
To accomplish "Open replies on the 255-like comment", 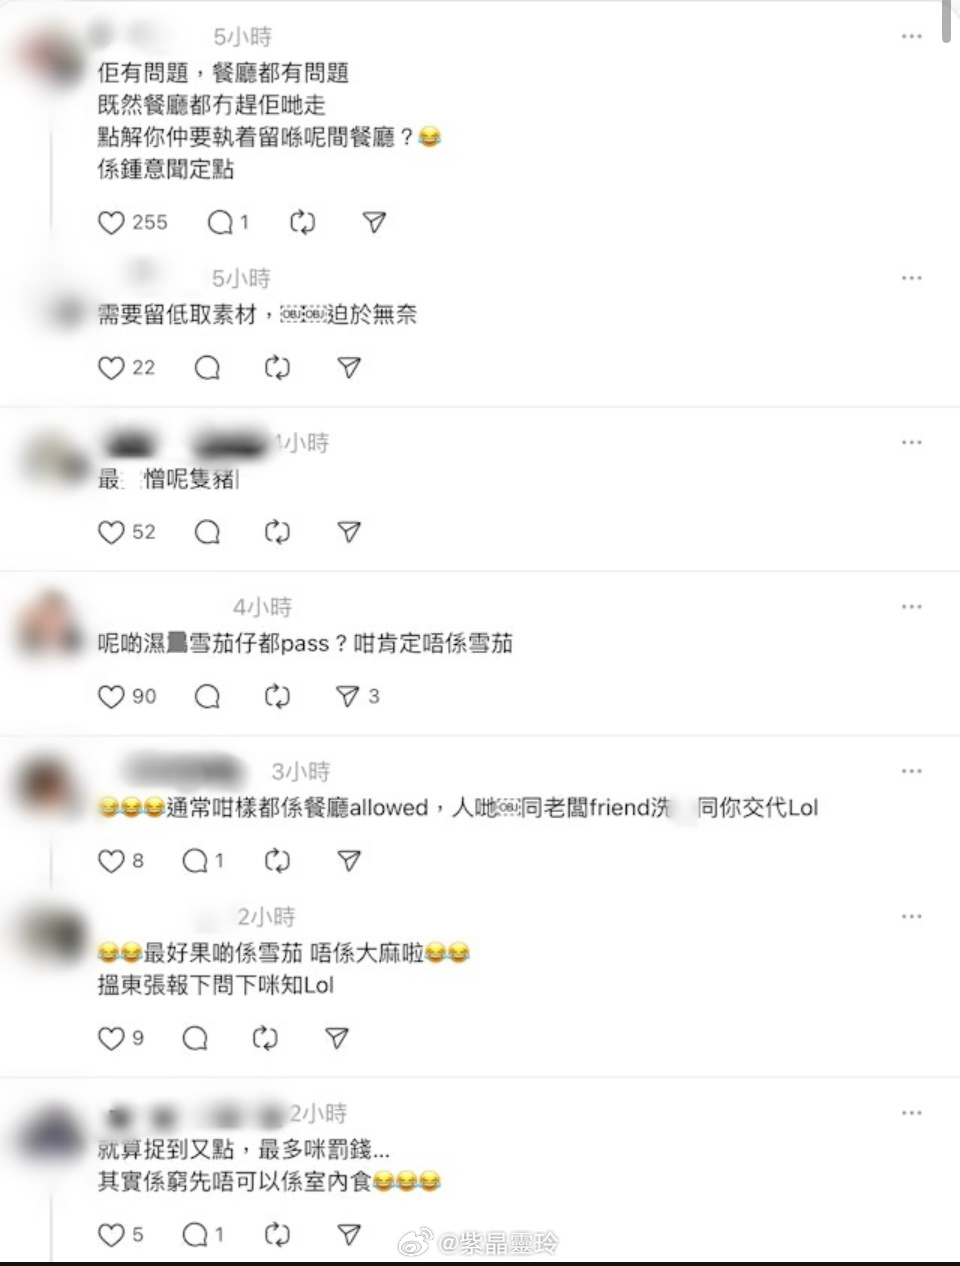I will (x=220, y=223).
